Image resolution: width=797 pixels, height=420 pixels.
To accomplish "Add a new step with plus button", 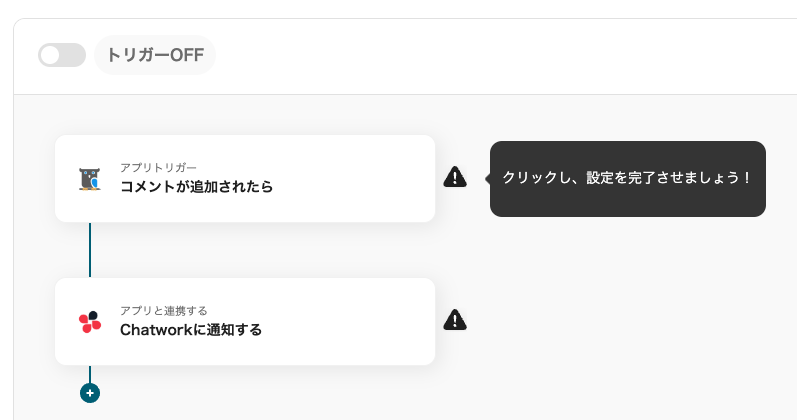I will [90, 393].
